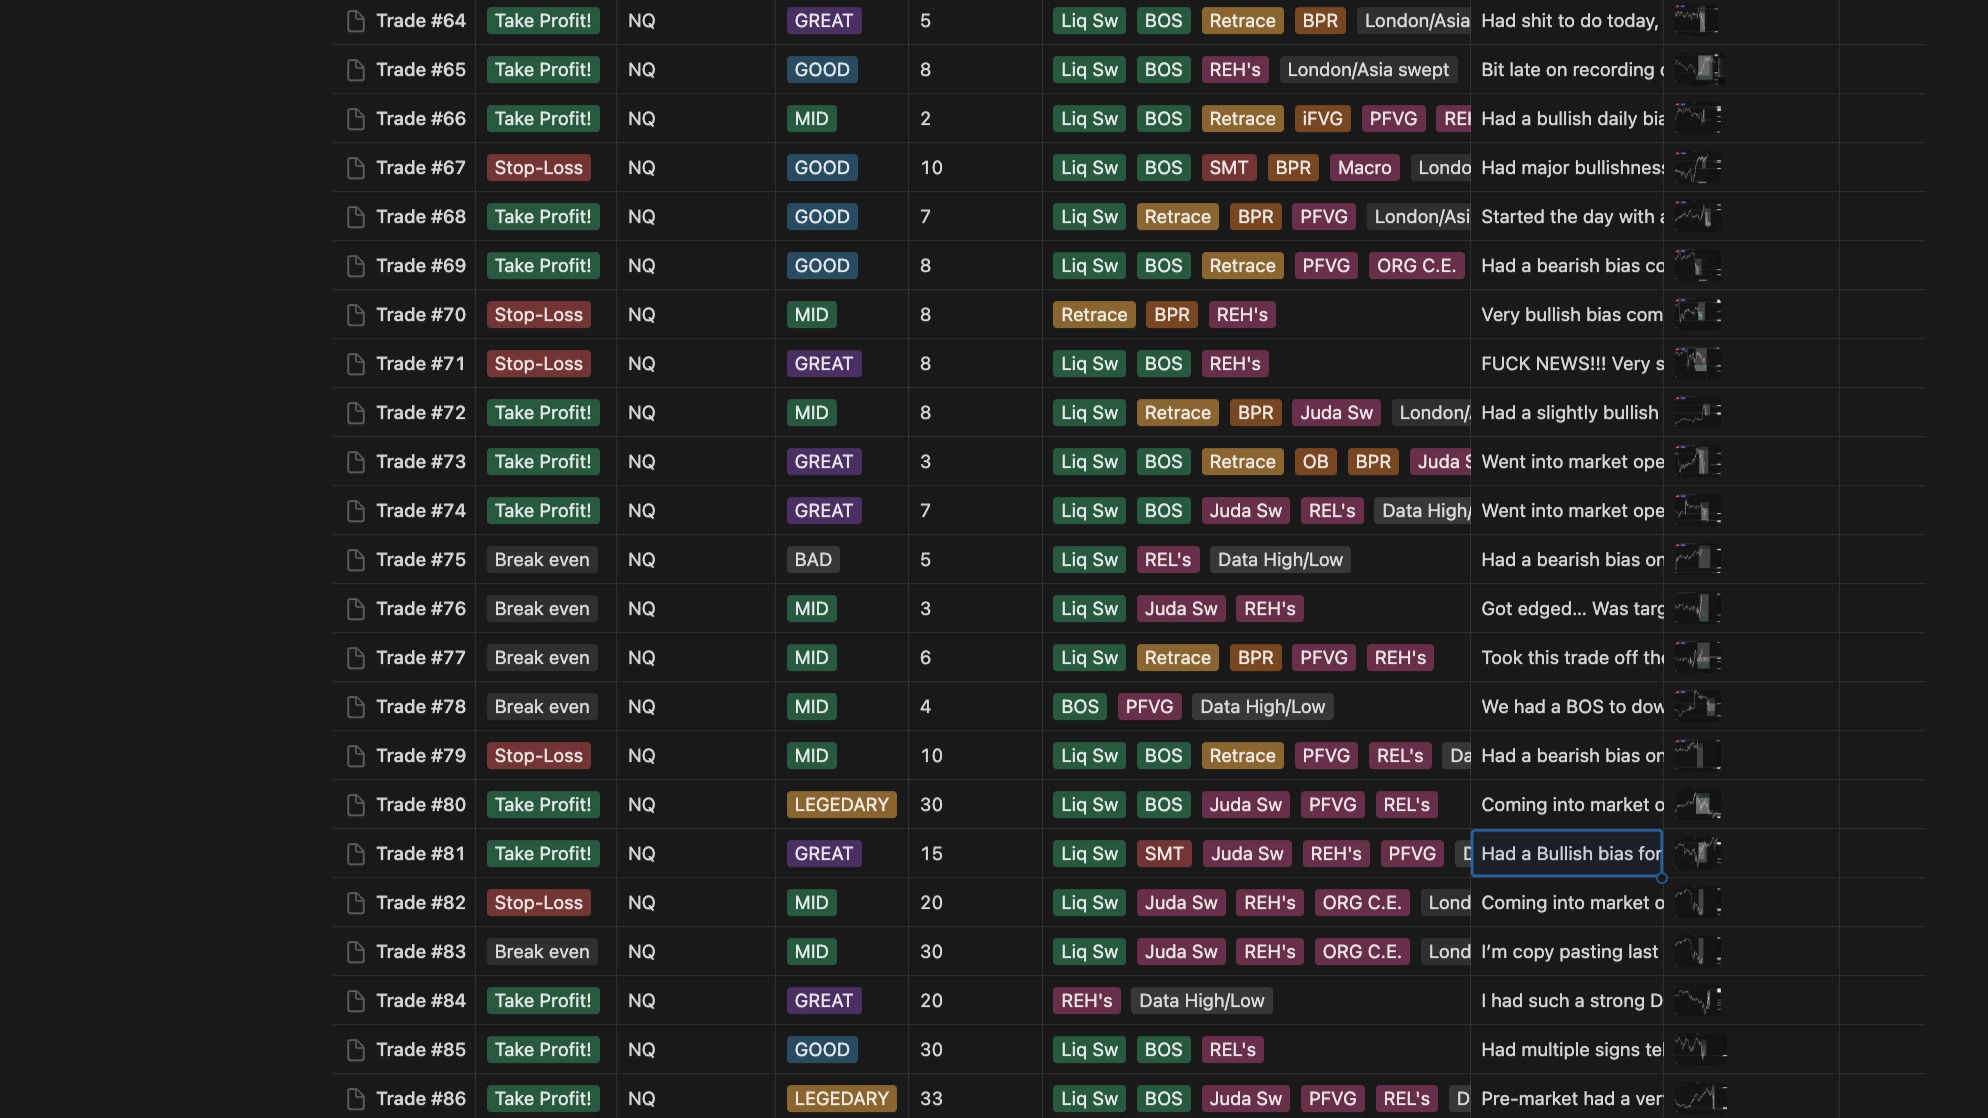Click the 'I'm copy pasting last' notes cell

[x=1567, y=952]
